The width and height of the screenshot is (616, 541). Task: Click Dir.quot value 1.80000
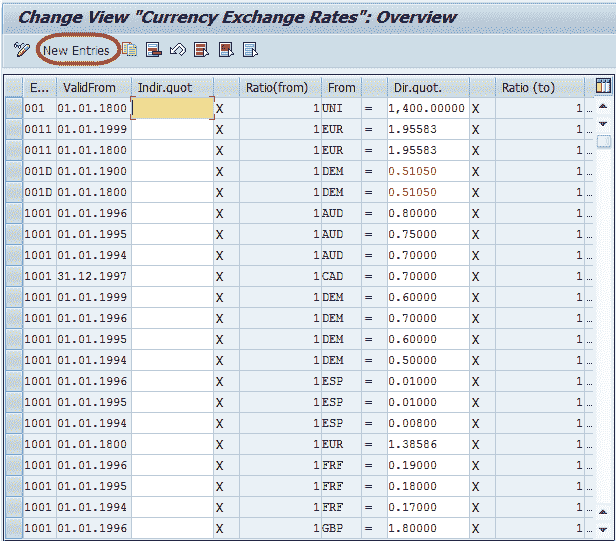point(428,528)
